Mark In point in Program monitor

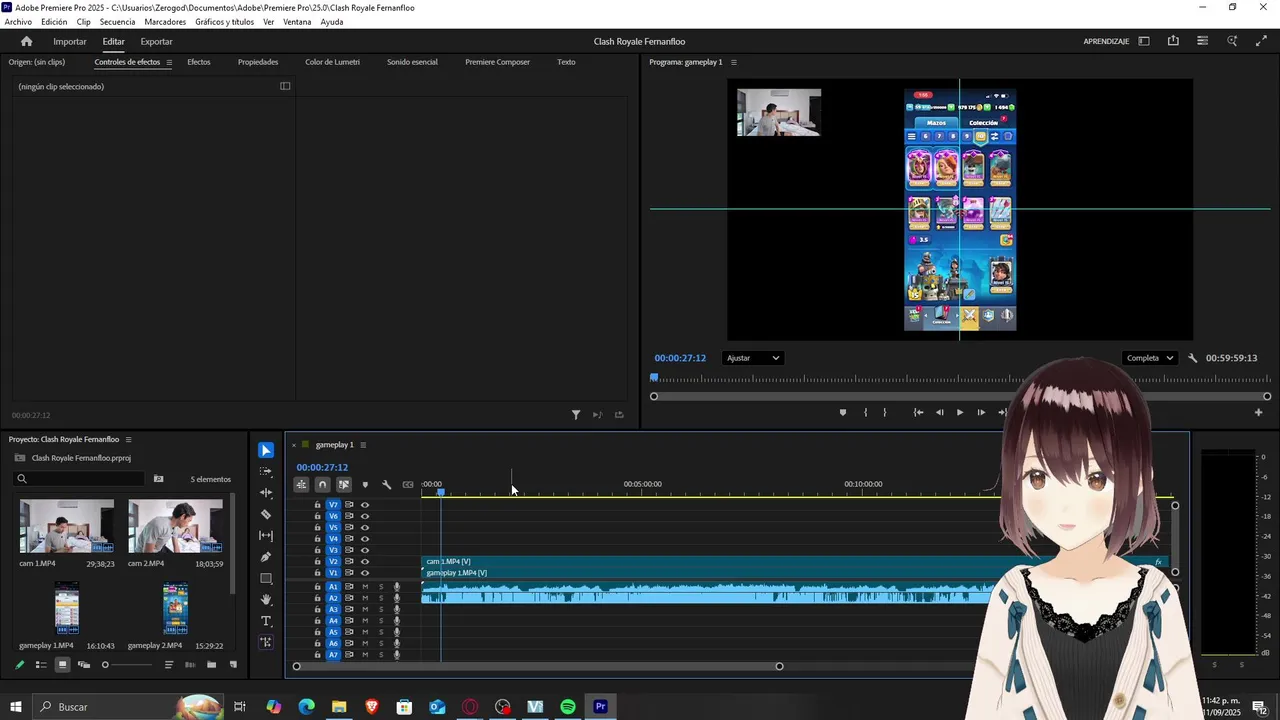[x=865, y=412]
